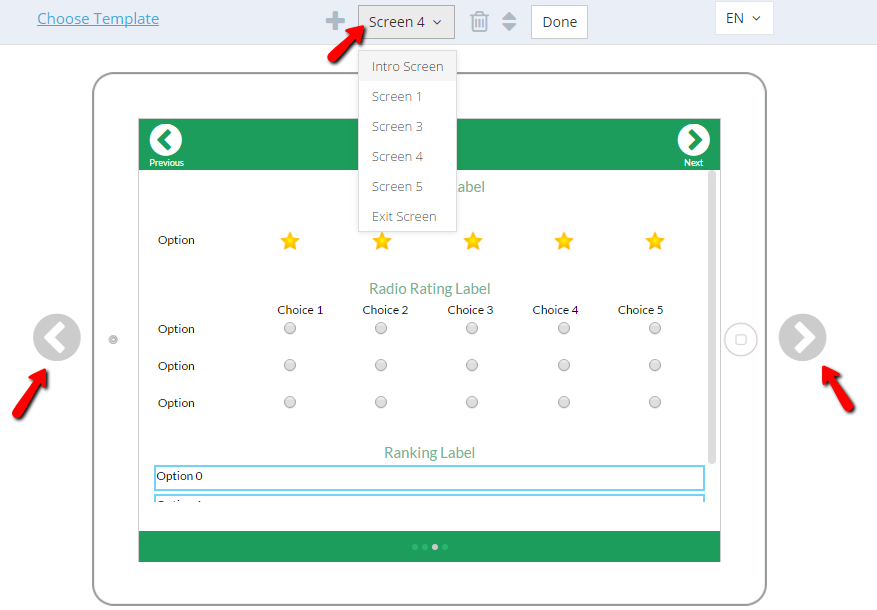Choose Screen 4 from the list
This screenshot has width=877, height=610.
point(407,157)
